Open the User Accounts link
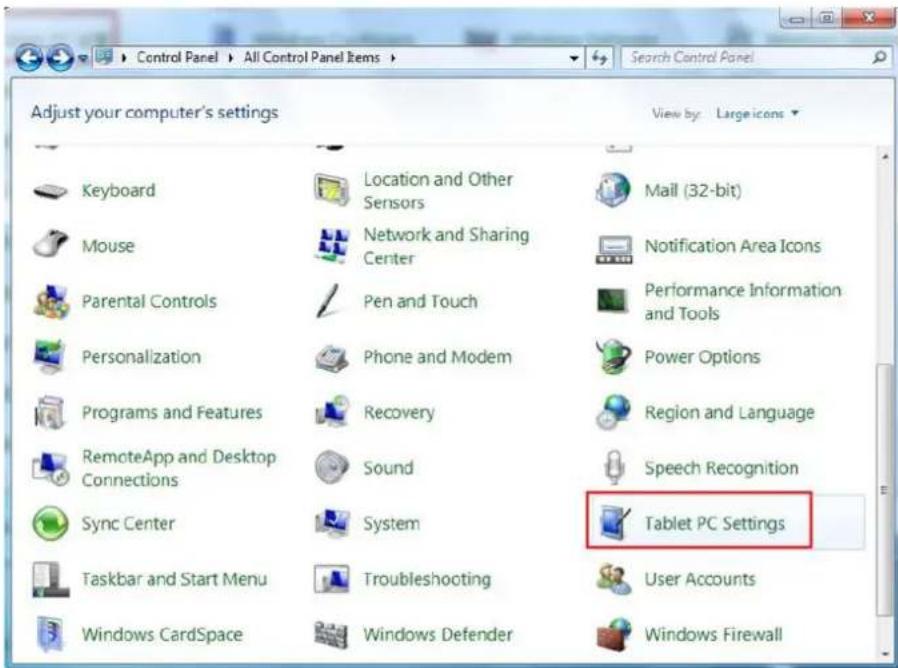Image resolution: width=898 pixels, height=668 pixels. pyautogui.click(x=700, y=579)
